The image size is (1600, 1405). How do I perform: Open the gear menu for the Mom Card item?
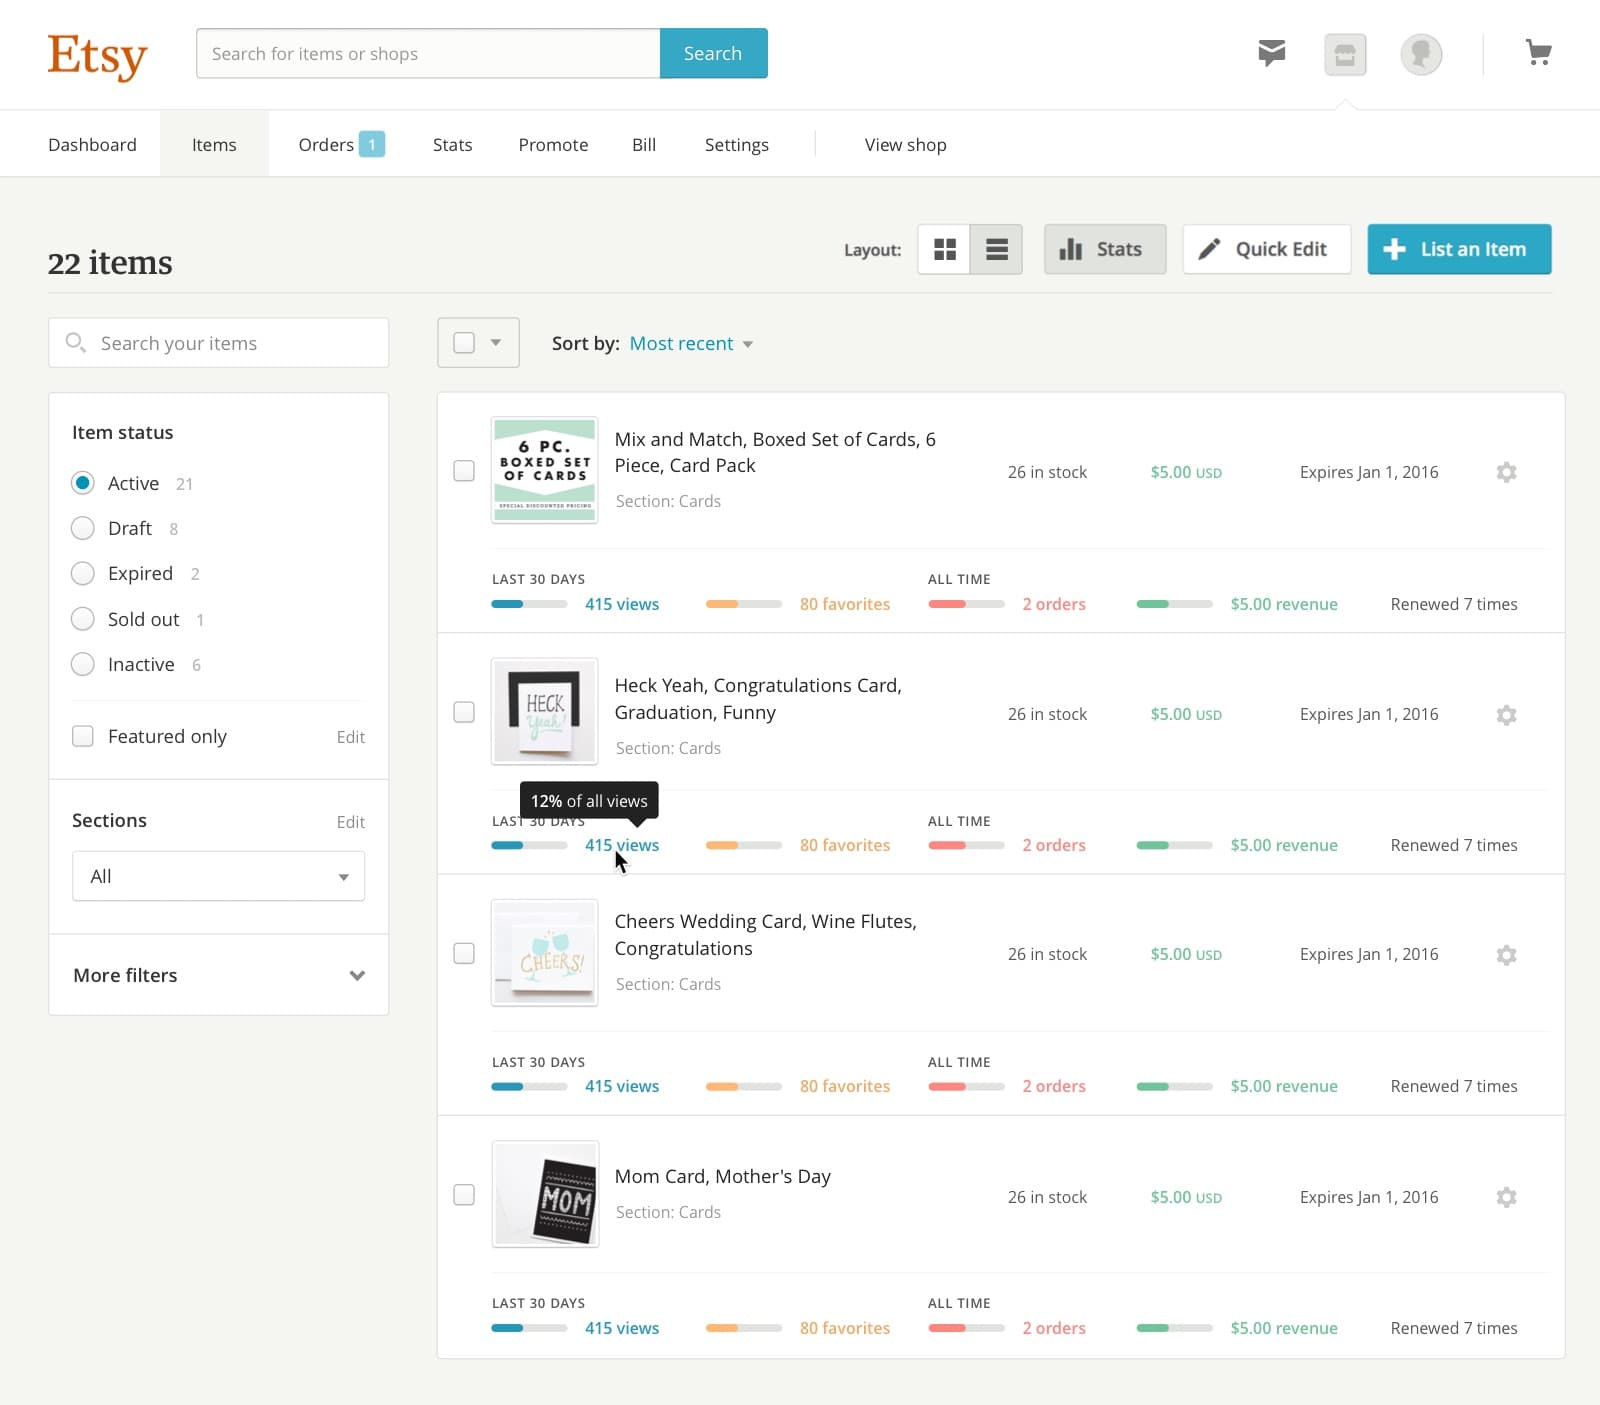[x=1506, y=1196]
